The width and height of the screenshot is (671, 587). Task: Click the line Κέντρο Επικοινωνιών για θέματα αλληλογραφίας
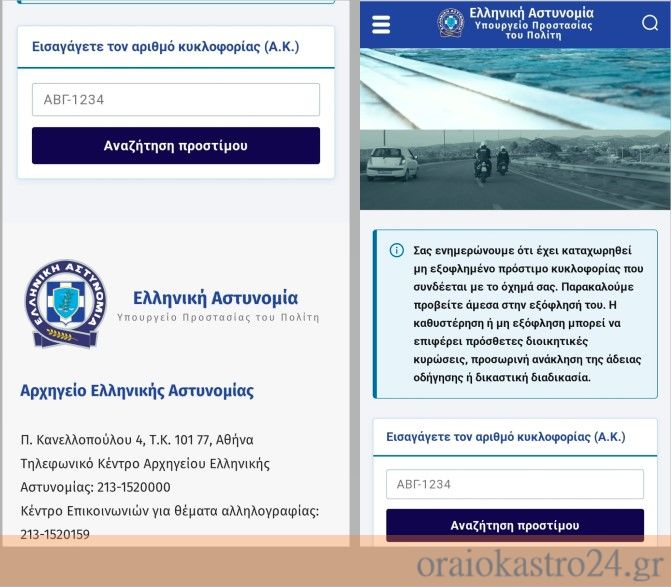point(169,511)
